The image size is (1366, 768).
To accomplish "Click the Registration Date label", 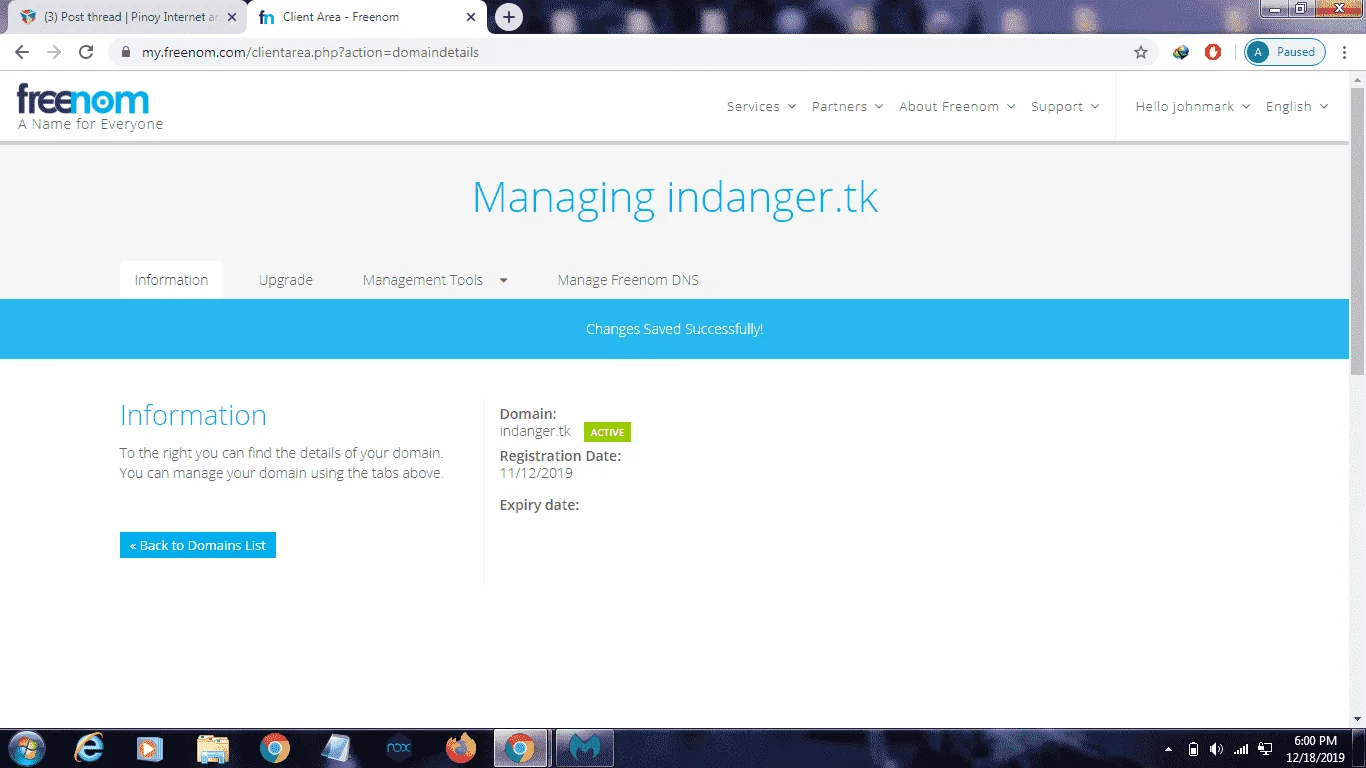I will (x=560, y=456).
